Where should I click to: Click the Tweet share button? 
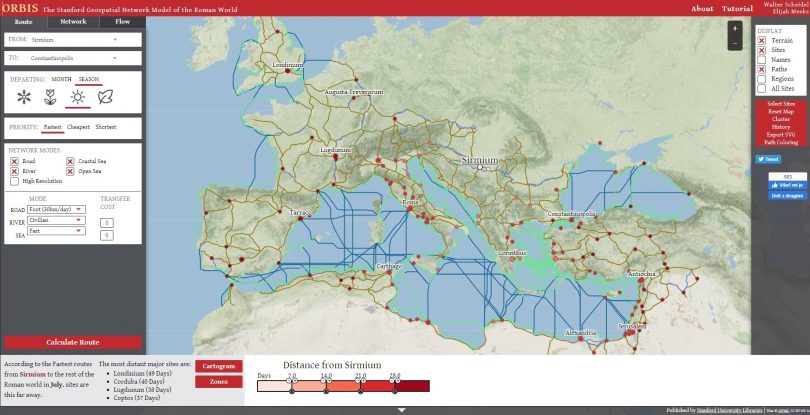tap(768, 159)
